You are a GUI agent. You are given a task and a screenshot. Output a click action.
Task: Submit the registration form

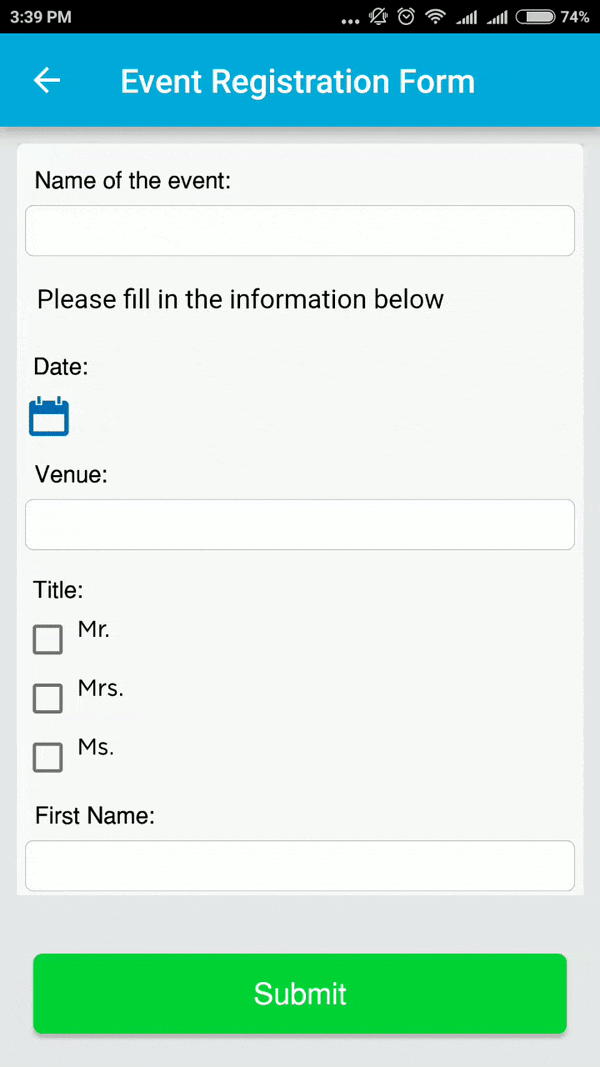click(x=300, y=994)
